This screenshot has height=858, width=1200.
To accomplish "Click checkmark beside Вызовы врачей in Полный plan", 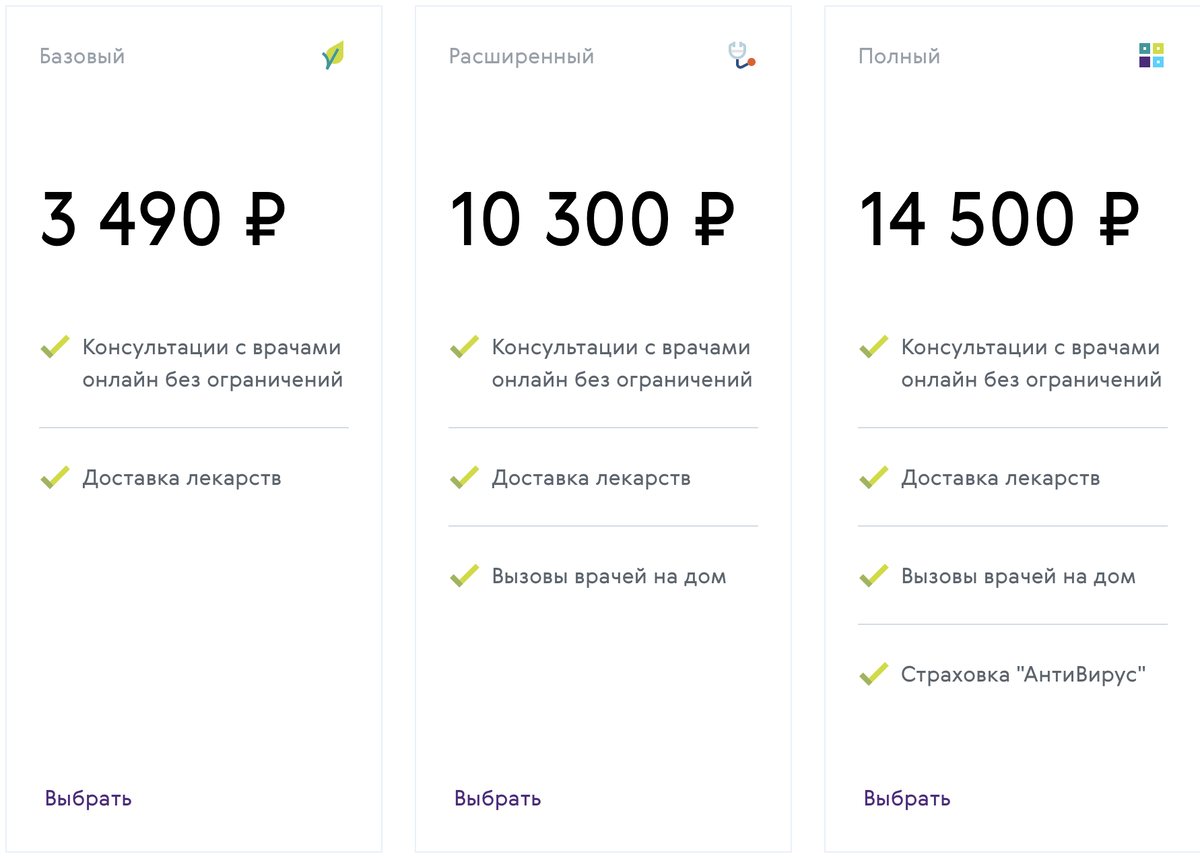I will tap(874, 576).
